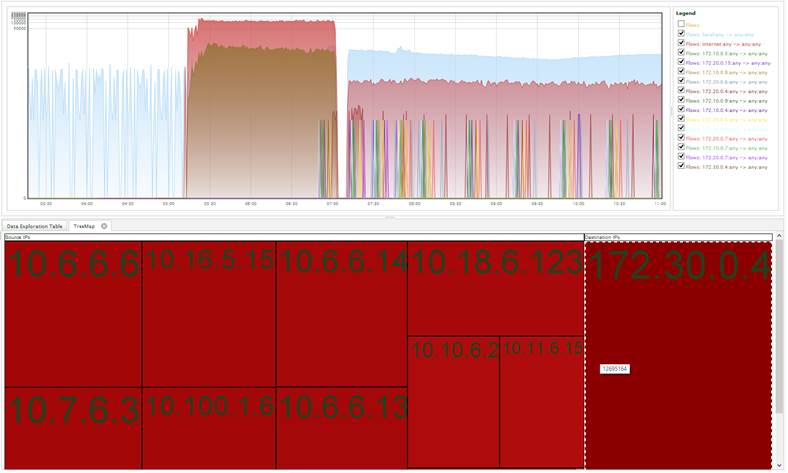Screen dimensions: 788x473
Task: Click the Source IPs header bar
Action: 292,237
